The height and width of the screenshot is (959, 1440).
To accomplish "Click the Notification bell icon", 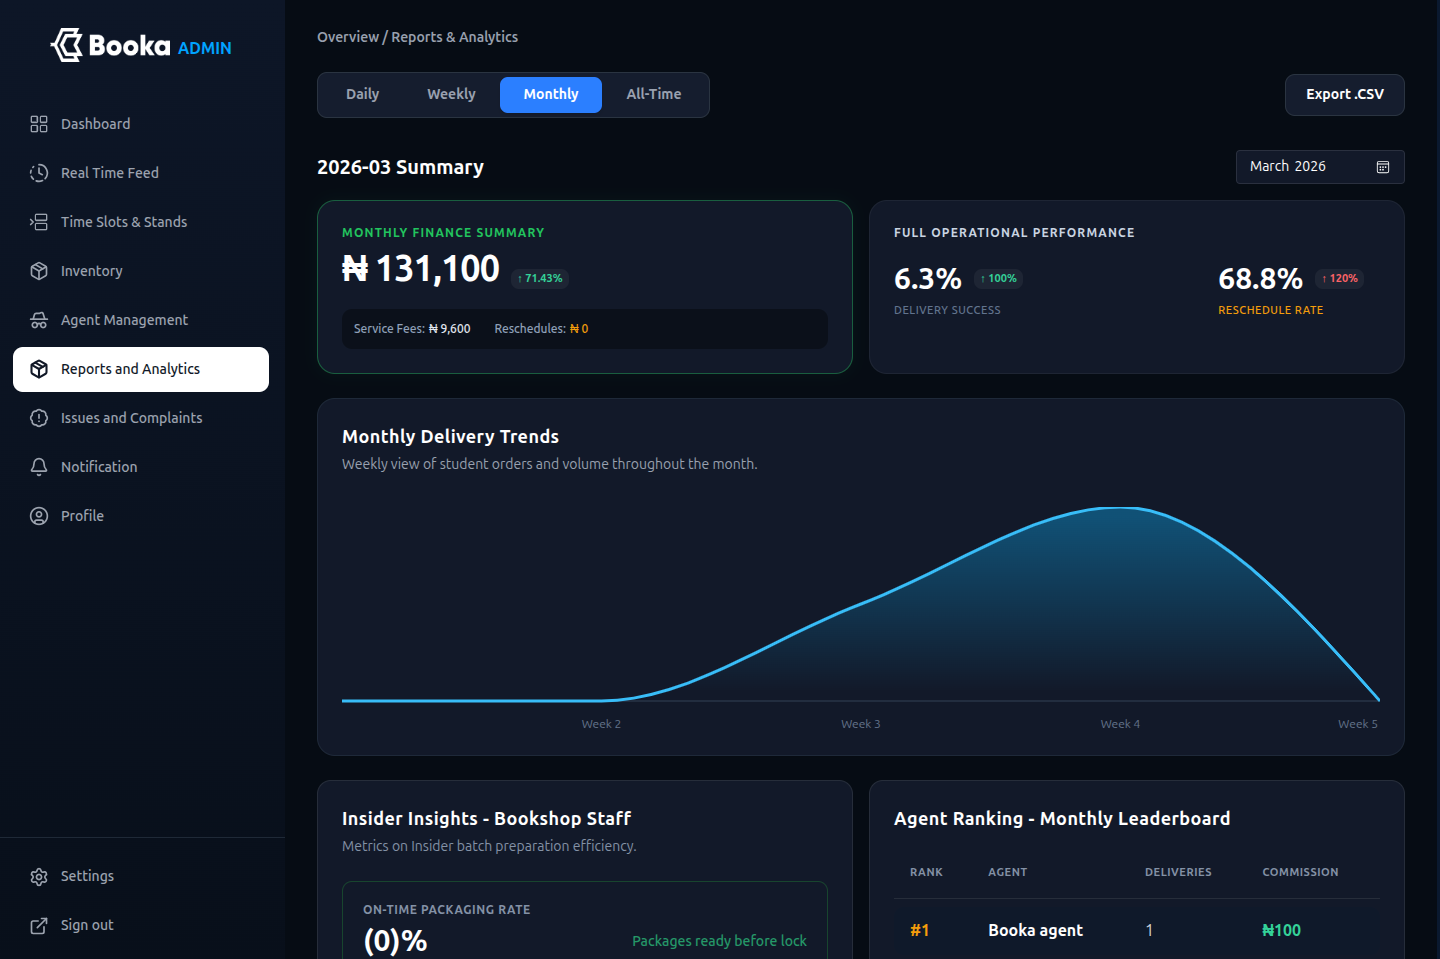I will point(39,467).
